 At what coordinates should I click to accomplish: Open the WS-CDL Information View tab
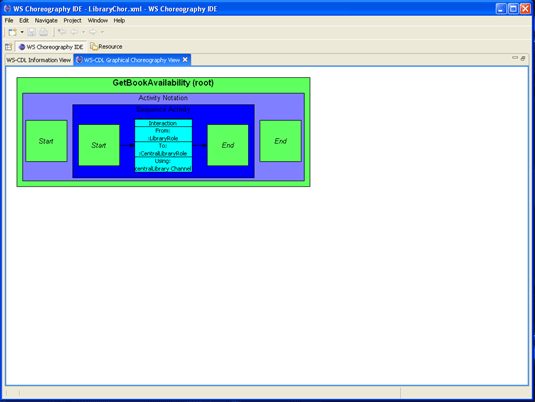point(39,60)
